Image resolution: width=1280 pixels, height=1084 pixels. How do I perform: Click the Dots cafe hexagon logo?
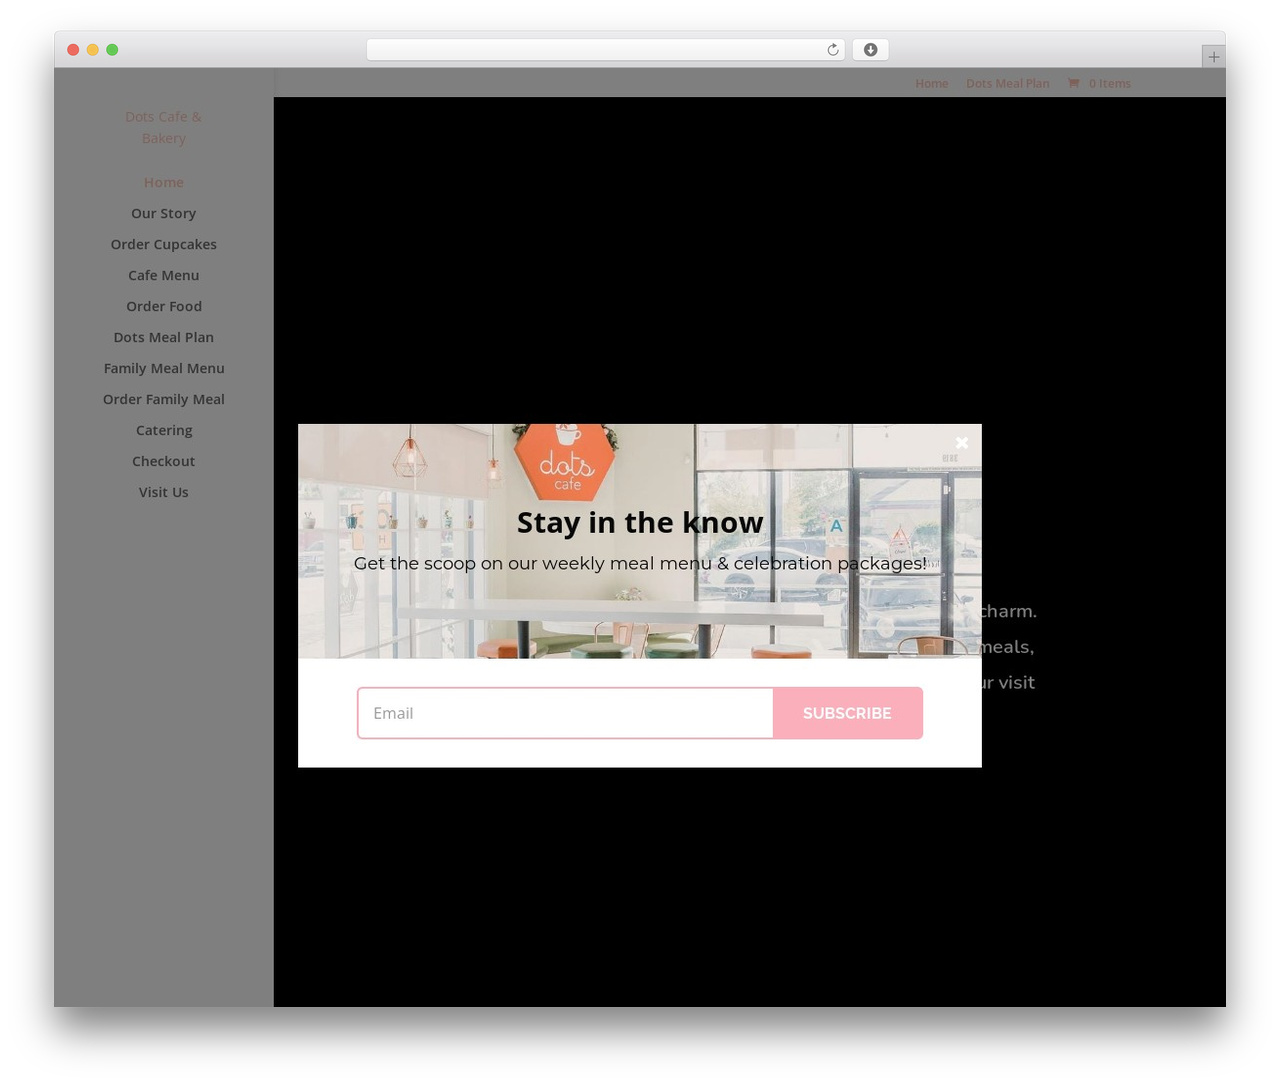coord(566,462)
